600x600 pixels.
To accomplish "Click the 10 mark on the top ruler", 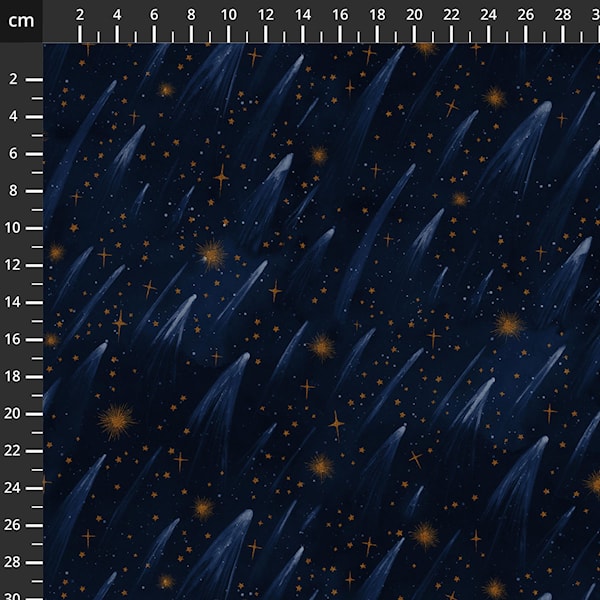I will (228, 15).
